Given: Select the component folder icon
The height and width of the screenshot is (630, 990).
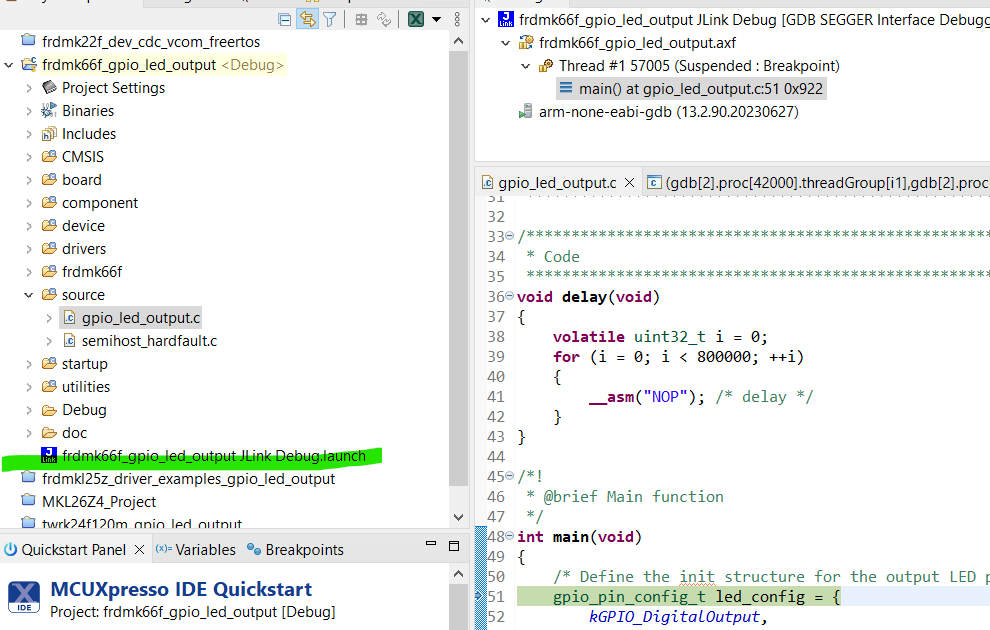Looking at the screenshot, I should click(x=49, y=202).
